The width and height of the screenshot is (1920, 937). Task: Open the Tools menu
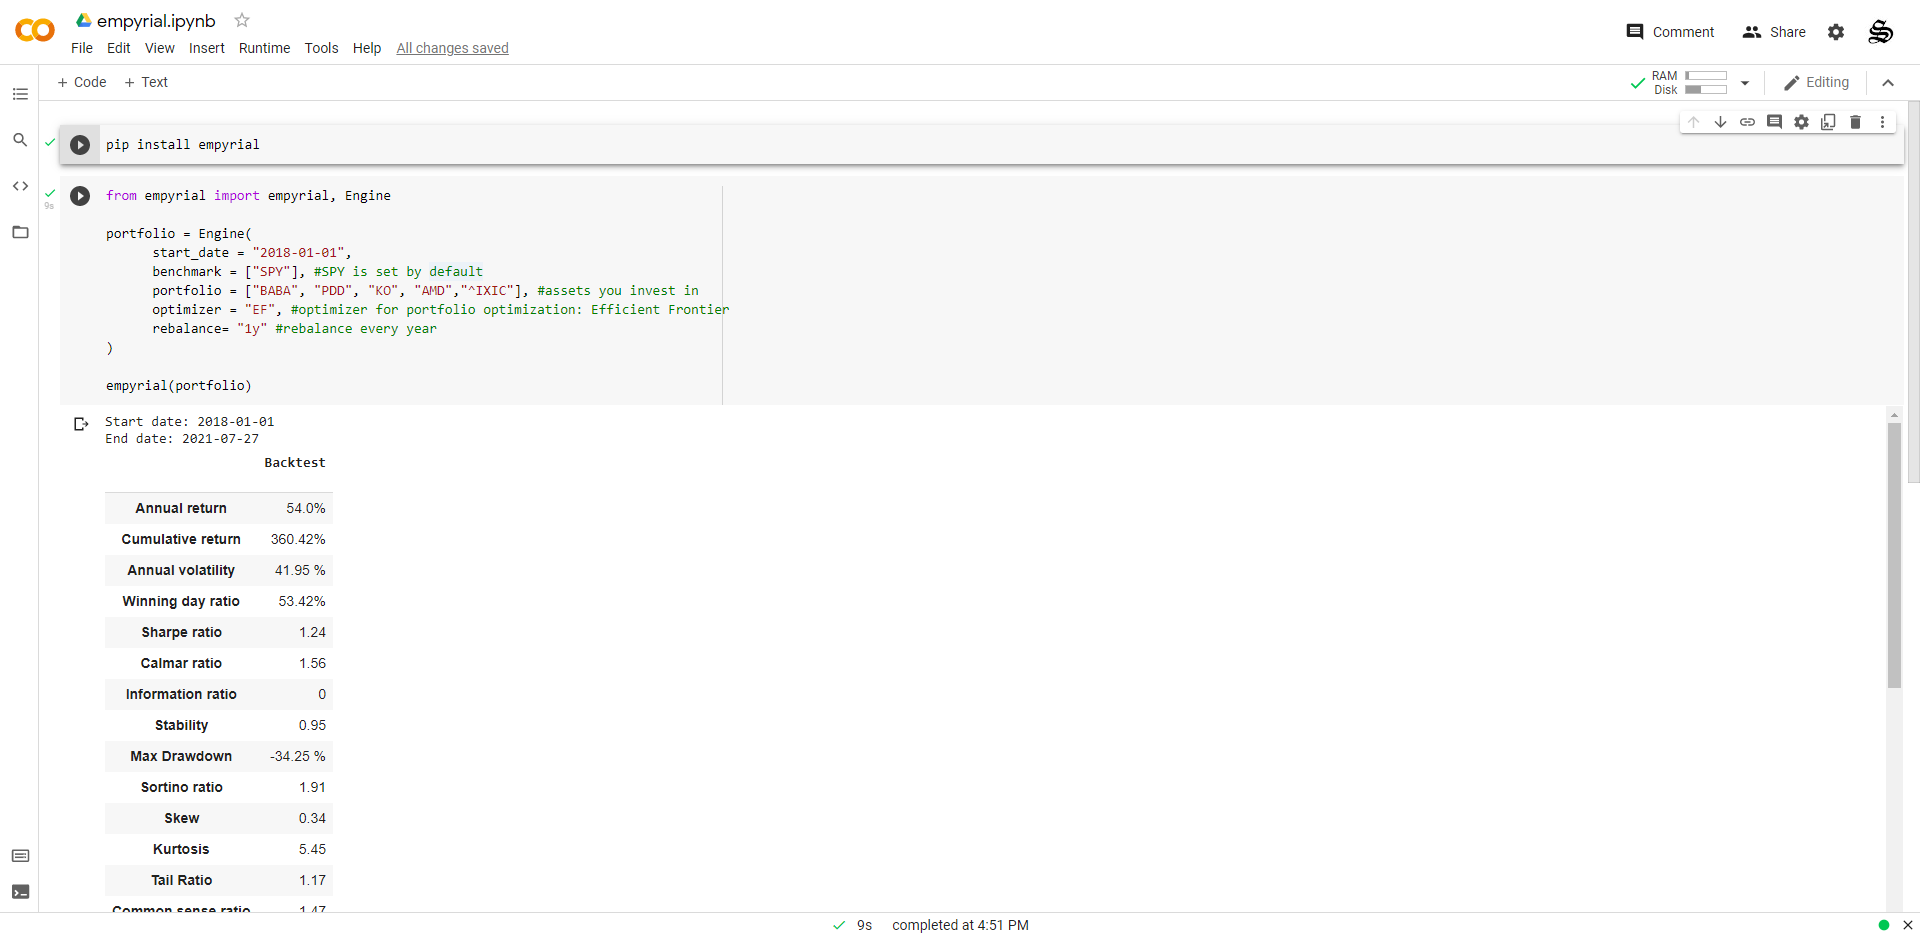pos(322,48)
